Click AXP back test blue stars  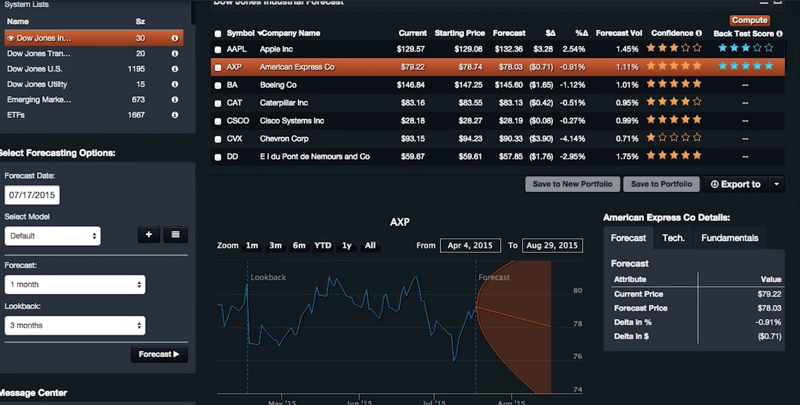coord(745,66)
